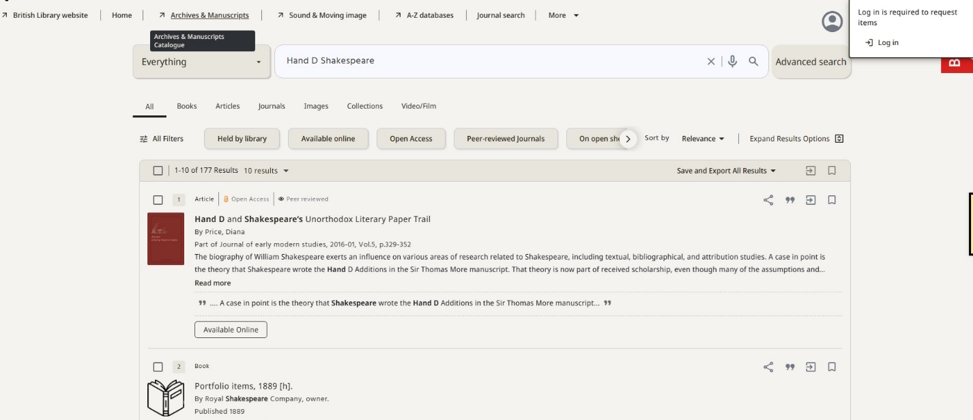Open Sound & Moving image link

[321, 15]
